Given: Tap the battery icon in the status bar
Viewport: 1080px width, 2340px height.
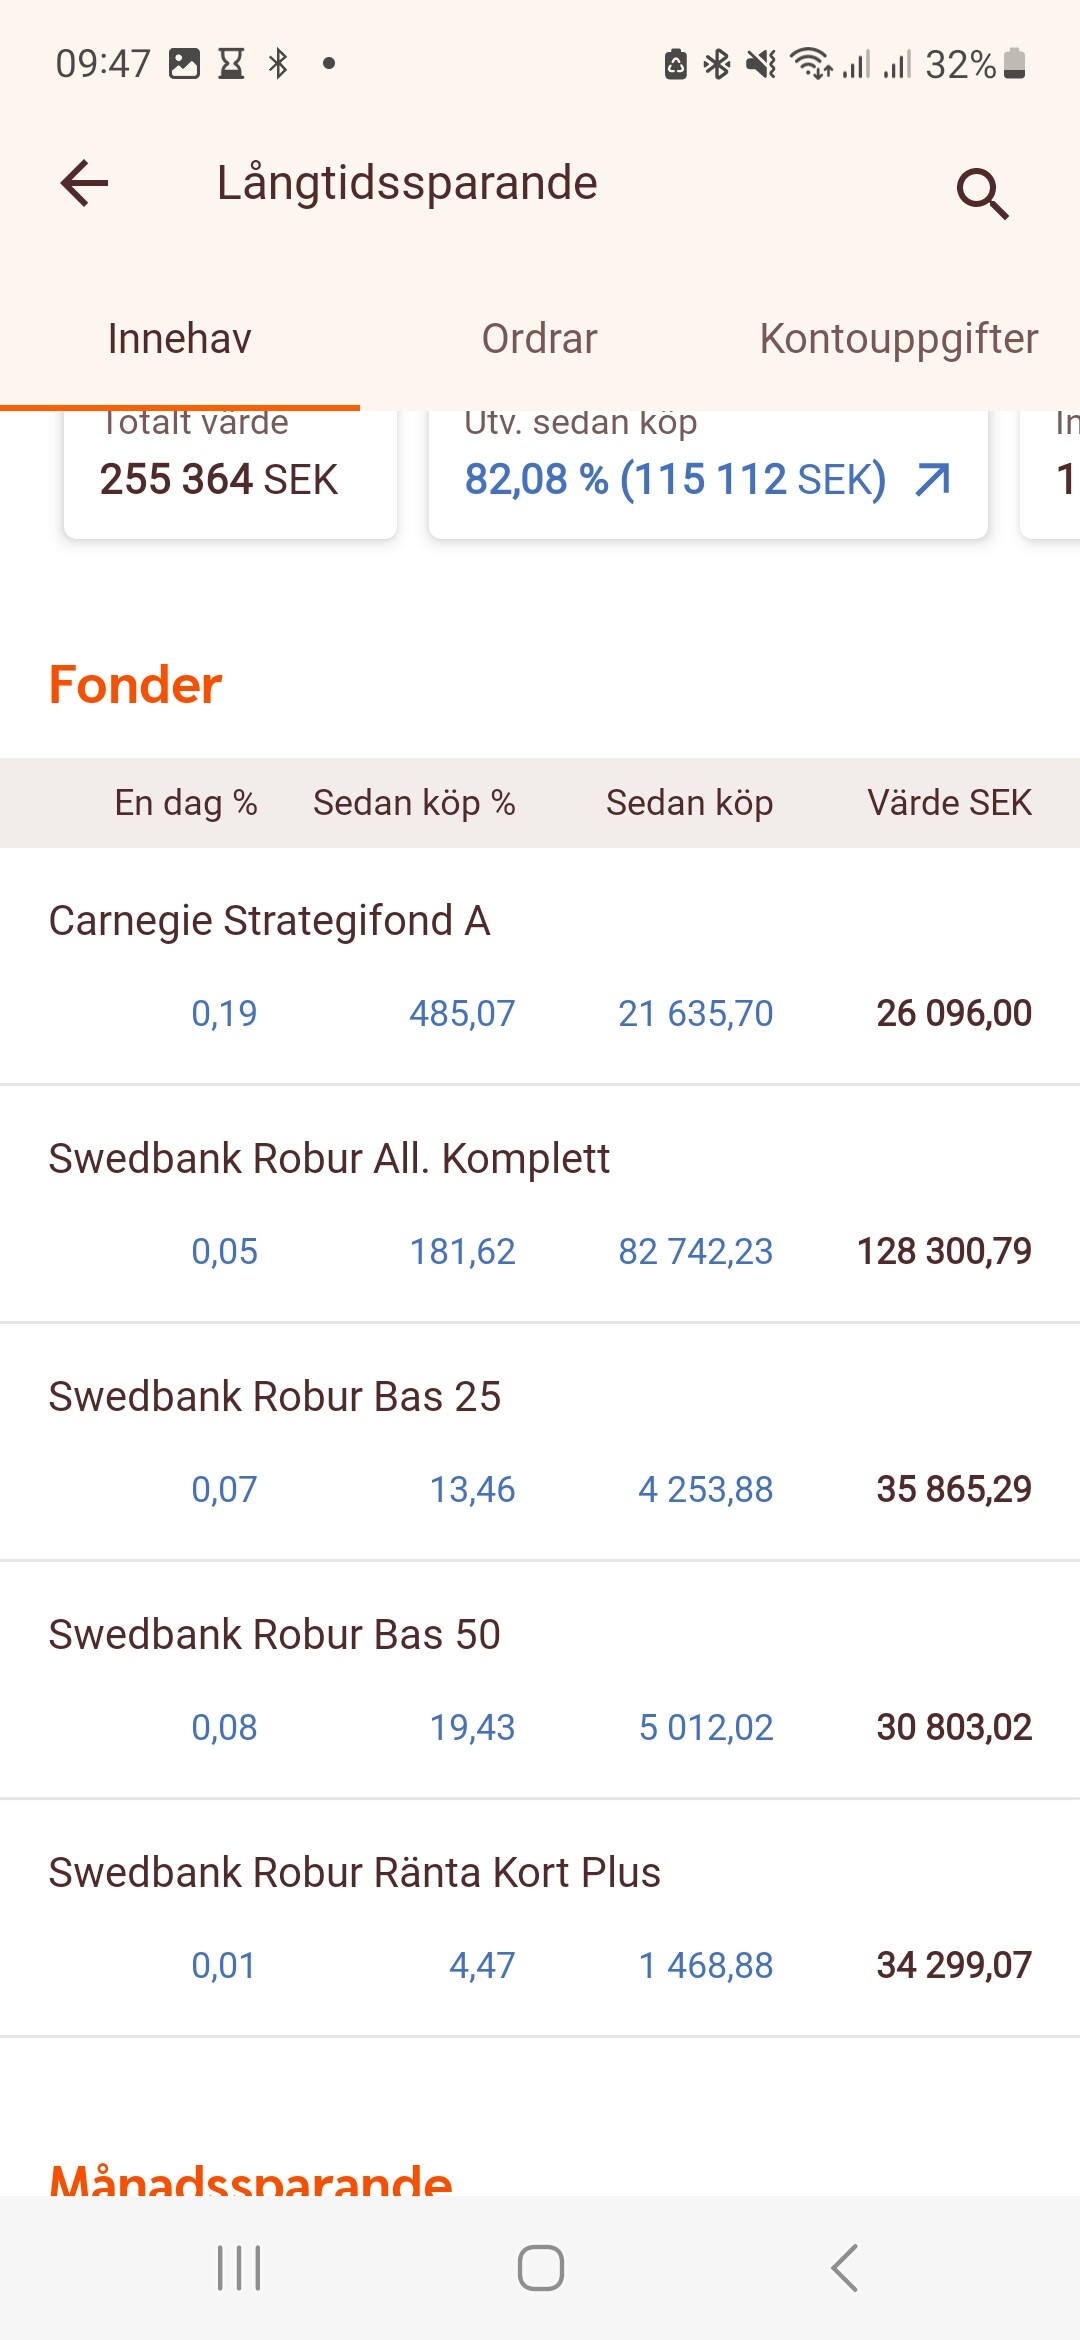Looking at the screenshot, I should coord(1015,64).
